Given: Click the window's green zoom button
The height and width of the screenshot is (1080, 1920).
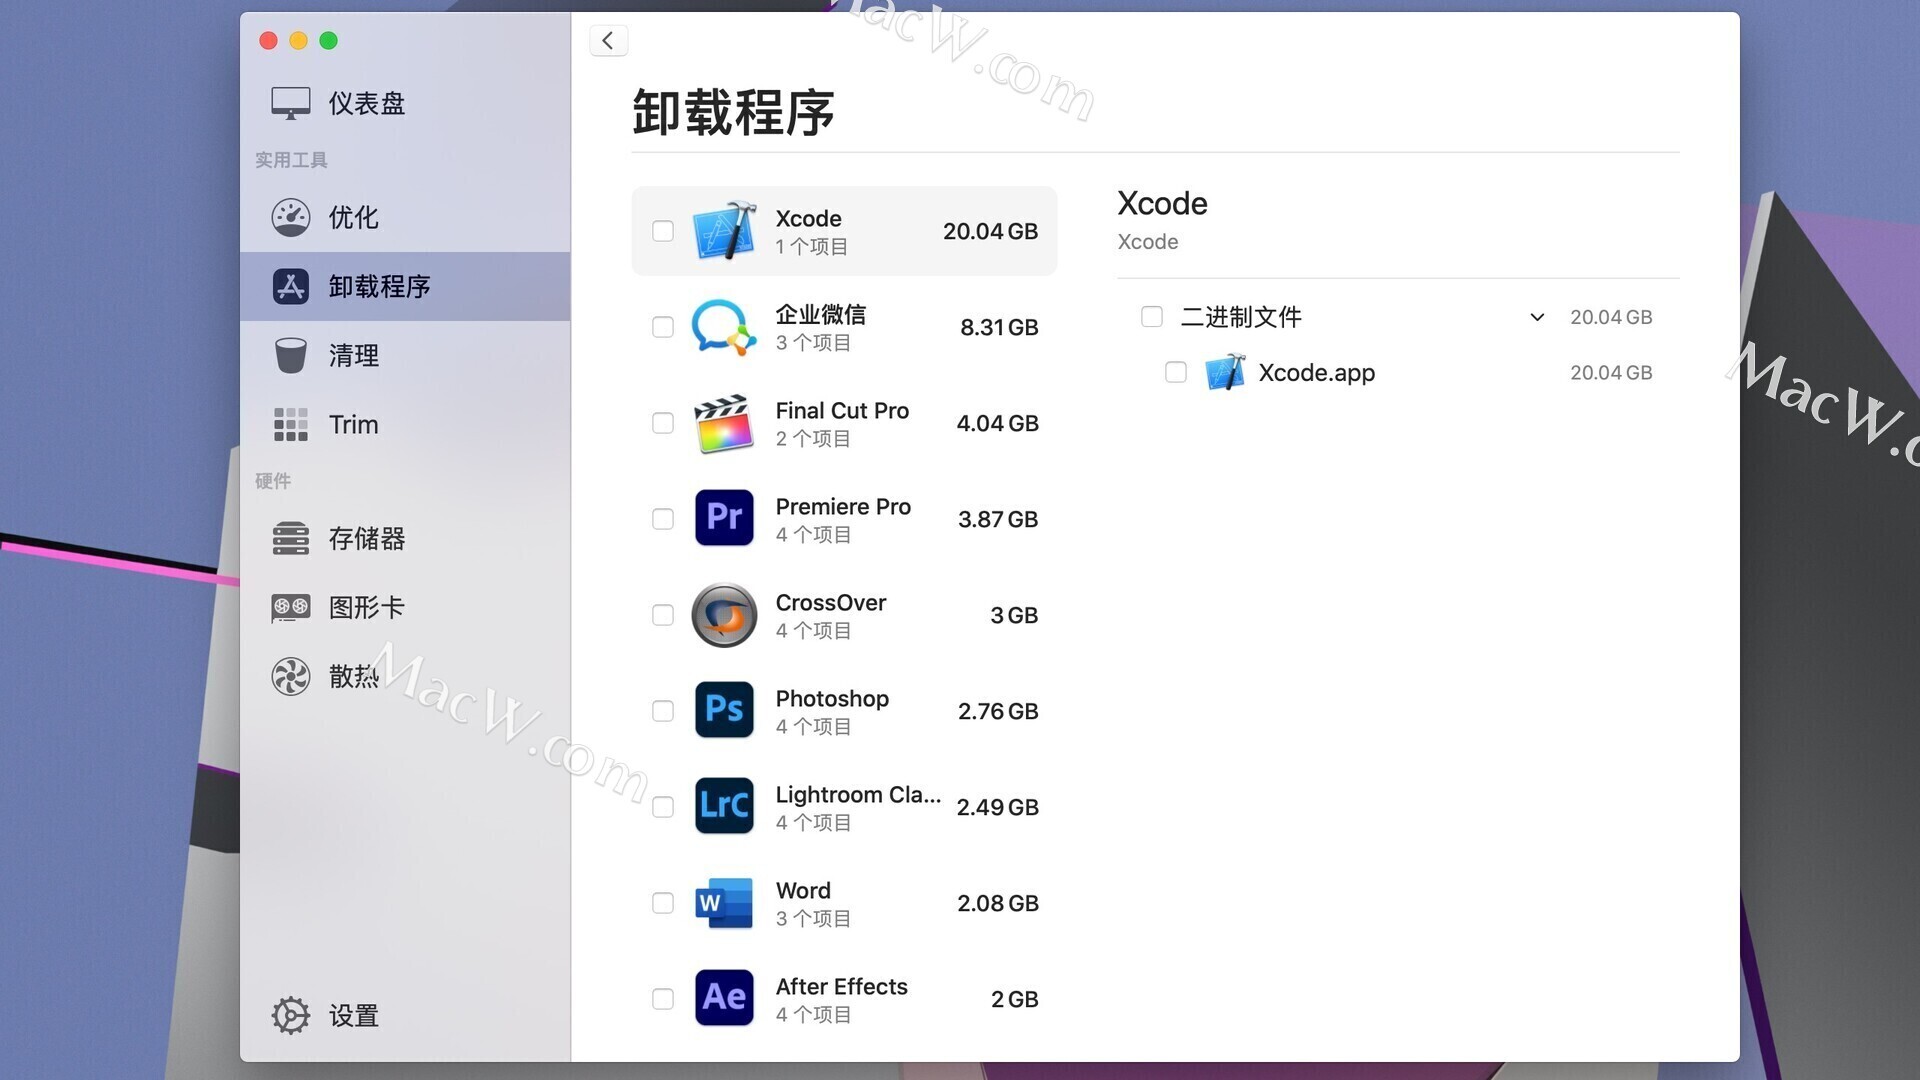Looking at the screenshot, I should coord(328,41).
